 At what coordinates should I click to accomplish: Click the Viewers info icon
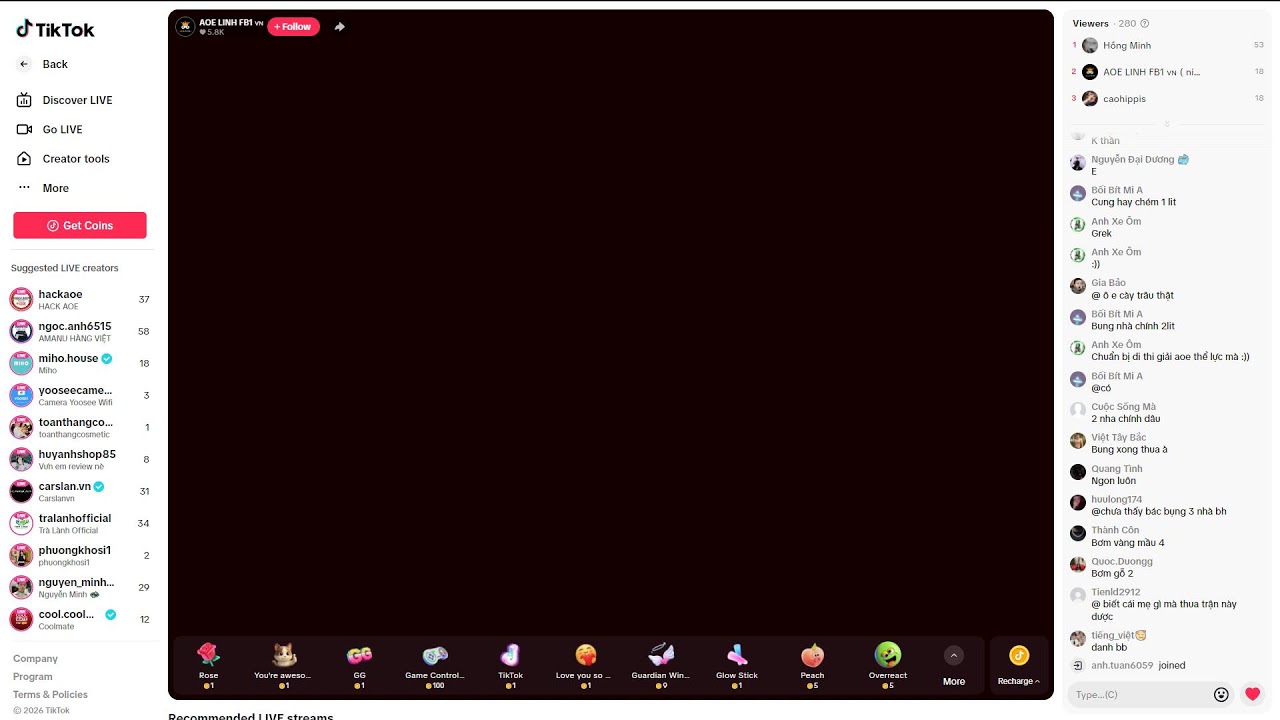(x=1145, y=23)
